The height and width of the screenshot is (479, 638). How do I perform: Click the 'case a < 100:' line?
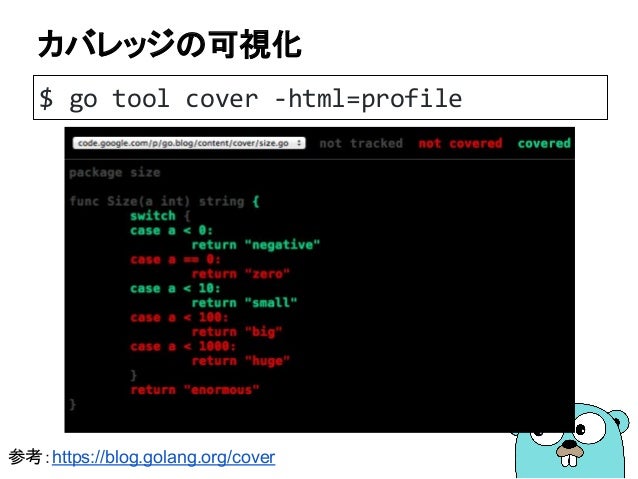coord(179,317)
